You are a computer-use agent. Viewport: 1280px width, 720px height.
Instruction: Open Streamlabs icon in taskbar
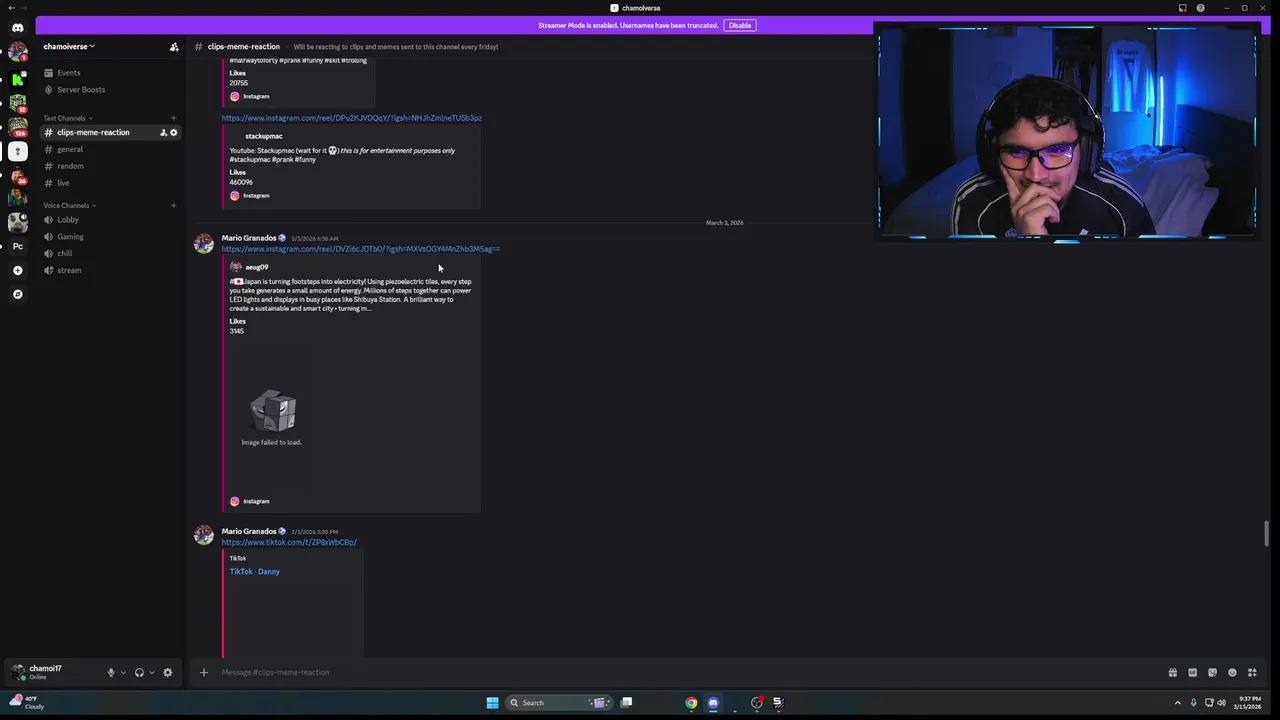pyautogui.click(x=778, y=703)
